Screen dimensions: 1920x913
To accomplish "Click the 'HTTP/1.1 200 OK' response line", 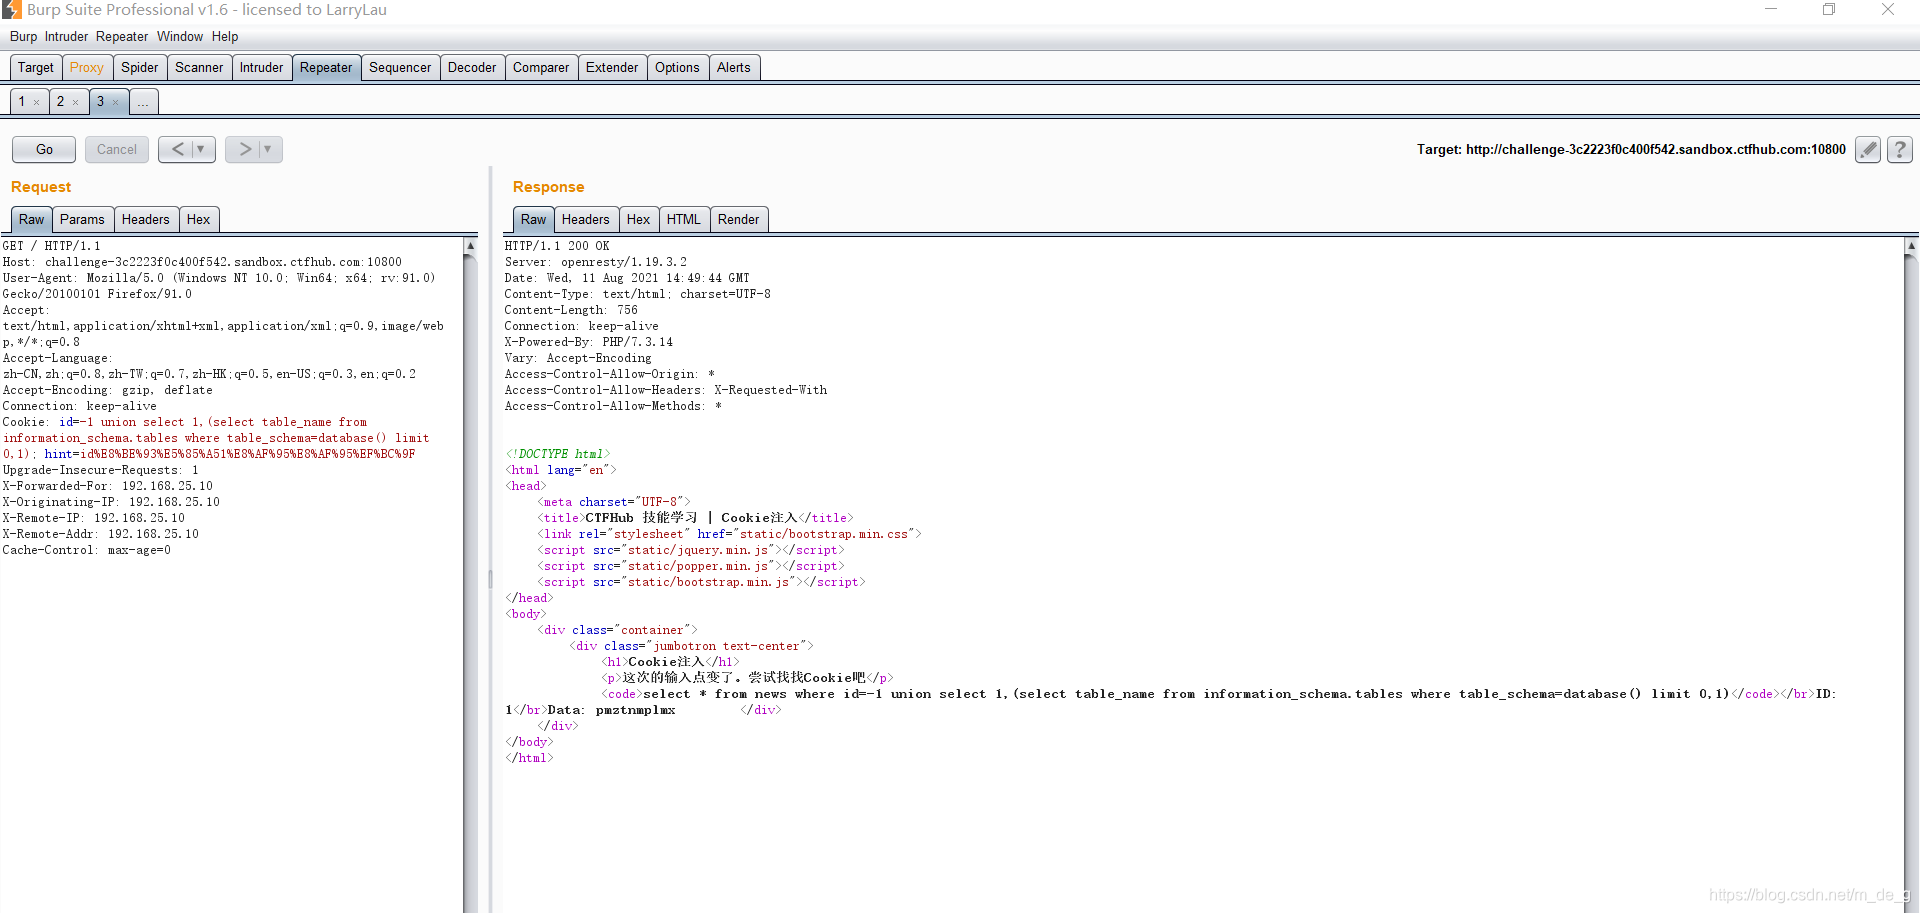I will pyautogui.click(x=557, y=246).
